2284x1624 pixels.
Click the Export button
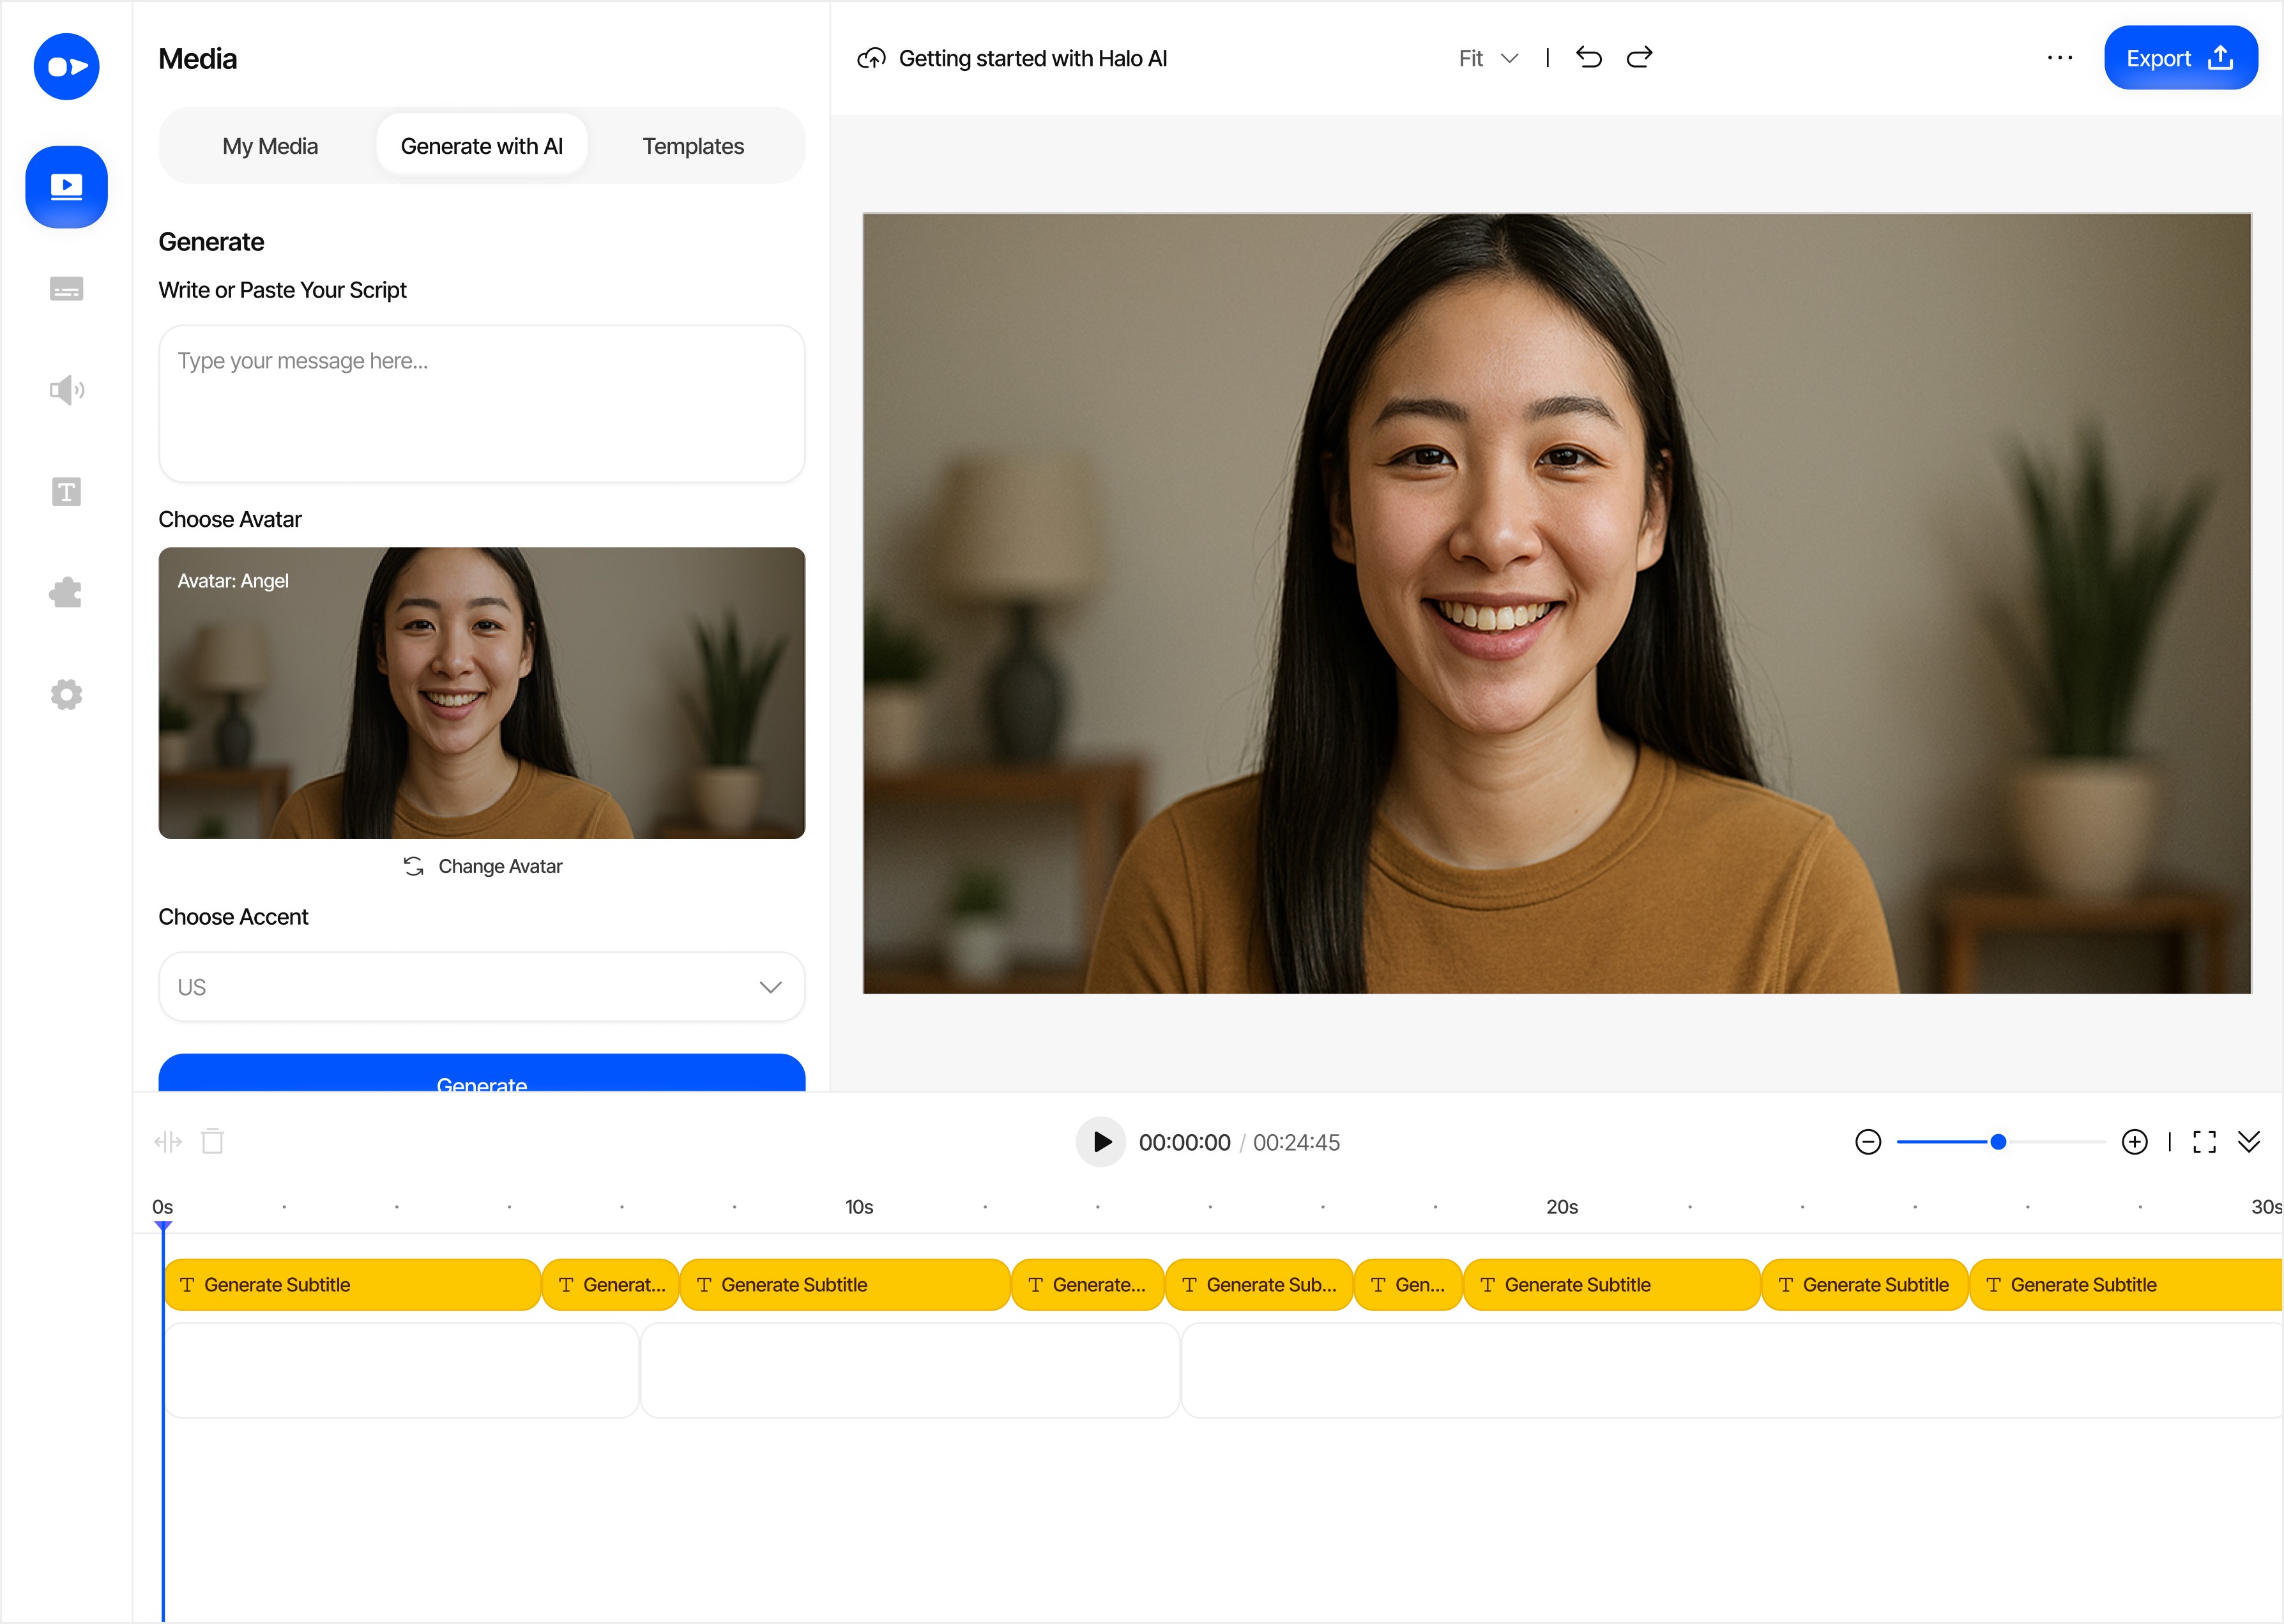click(2181, 58)
